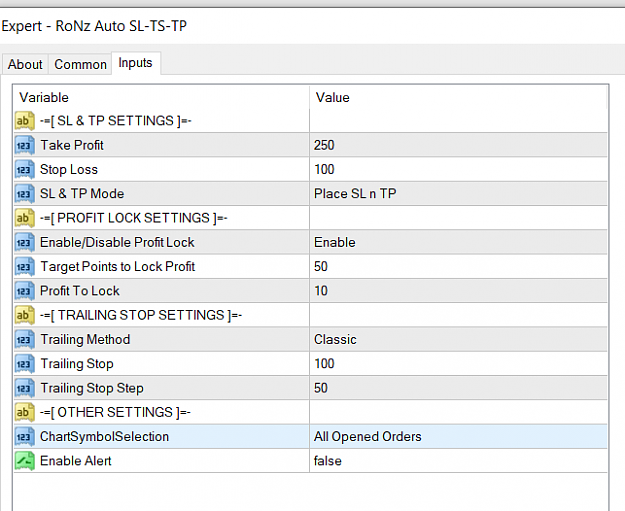Image resolution: width=625 pixels, height=511 pixels.
Task: Click the integer icon next to Stop Loss
Action: click(24, 169)
